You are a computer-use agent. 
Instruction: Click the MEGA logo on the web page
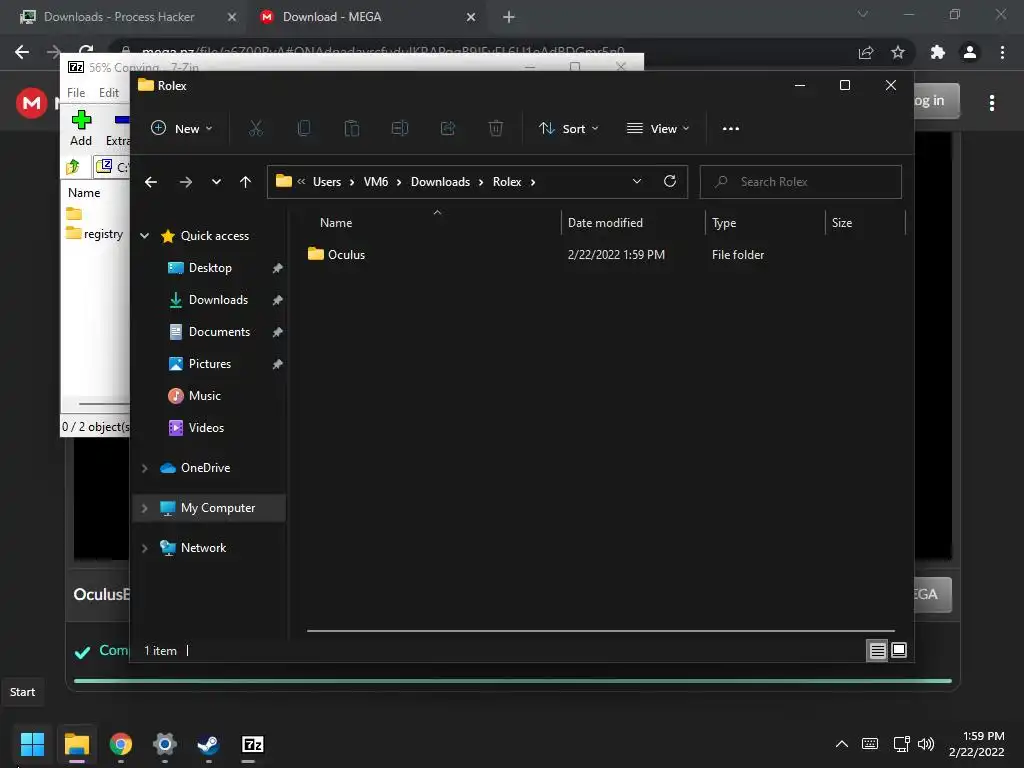click(31, 103)
